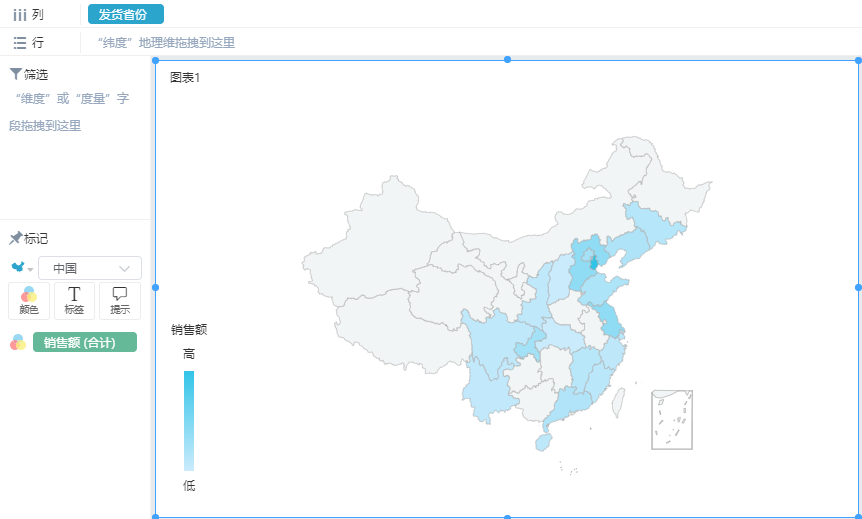Viewport: 862px width, 519px height.
Task: Click the 低 legend label
Action: [x=189, y=485]
